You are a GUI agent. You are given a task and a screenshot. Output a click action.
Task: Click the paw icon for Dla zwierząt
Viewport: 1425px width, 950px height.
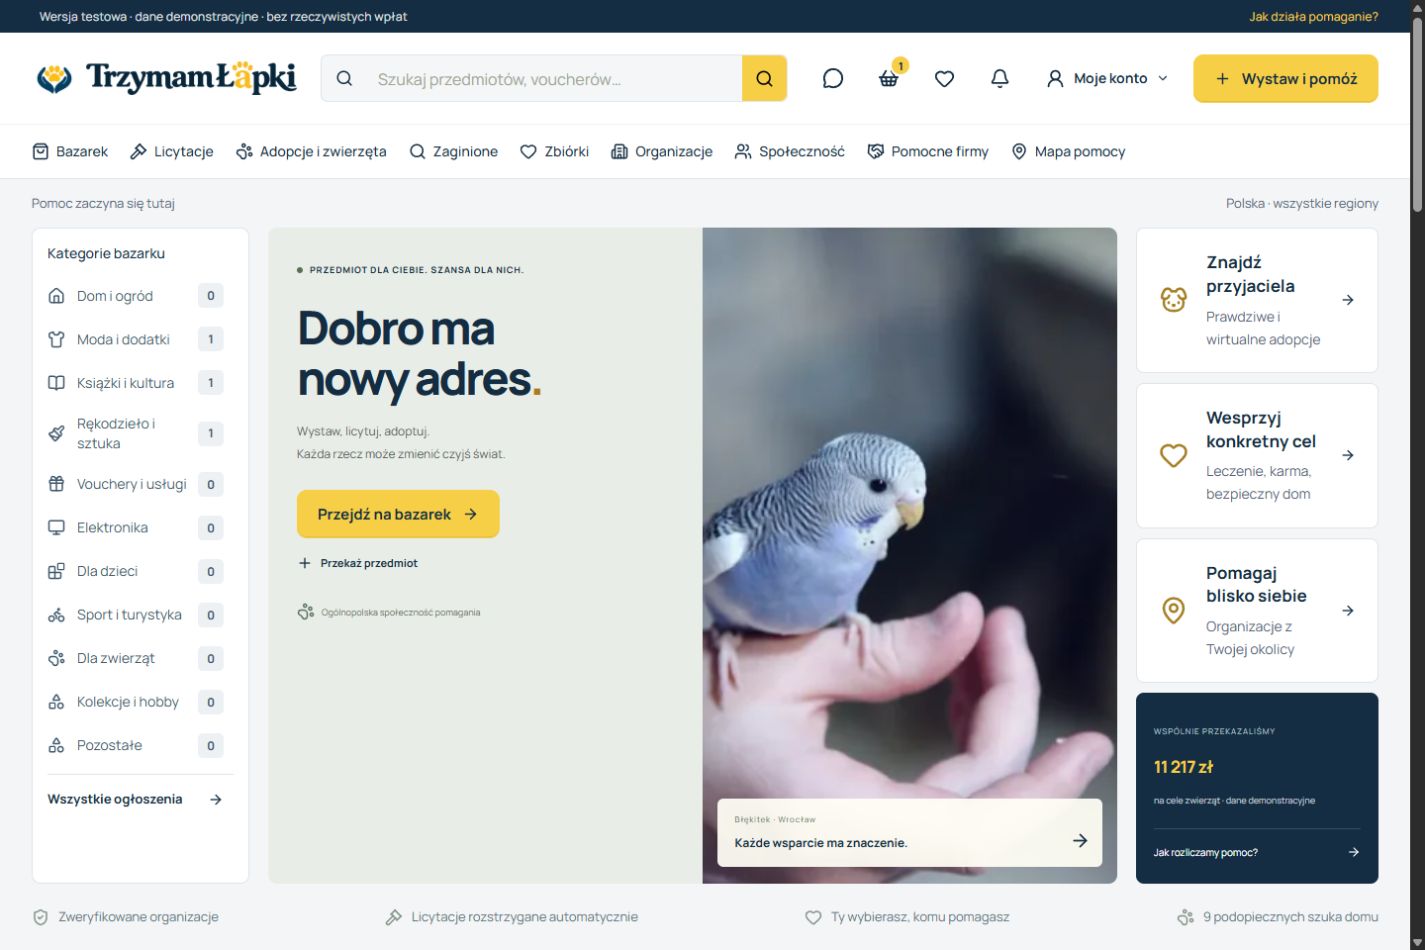pyautogui.click(x=56, y=658)
